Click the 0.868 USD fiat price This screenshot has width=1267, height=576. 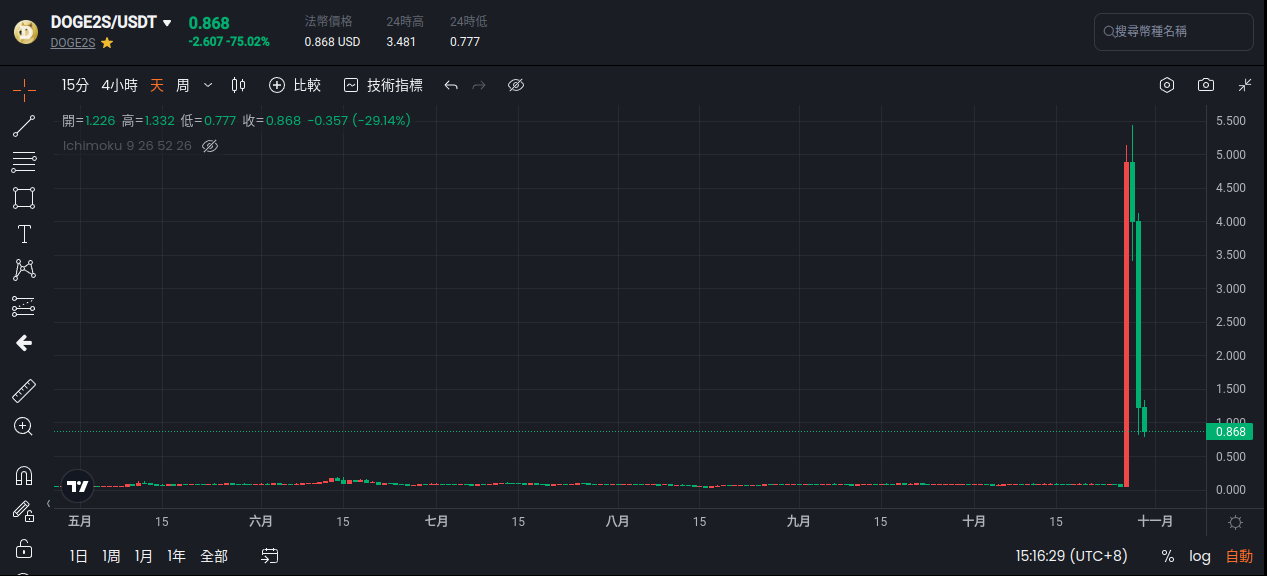332,42
